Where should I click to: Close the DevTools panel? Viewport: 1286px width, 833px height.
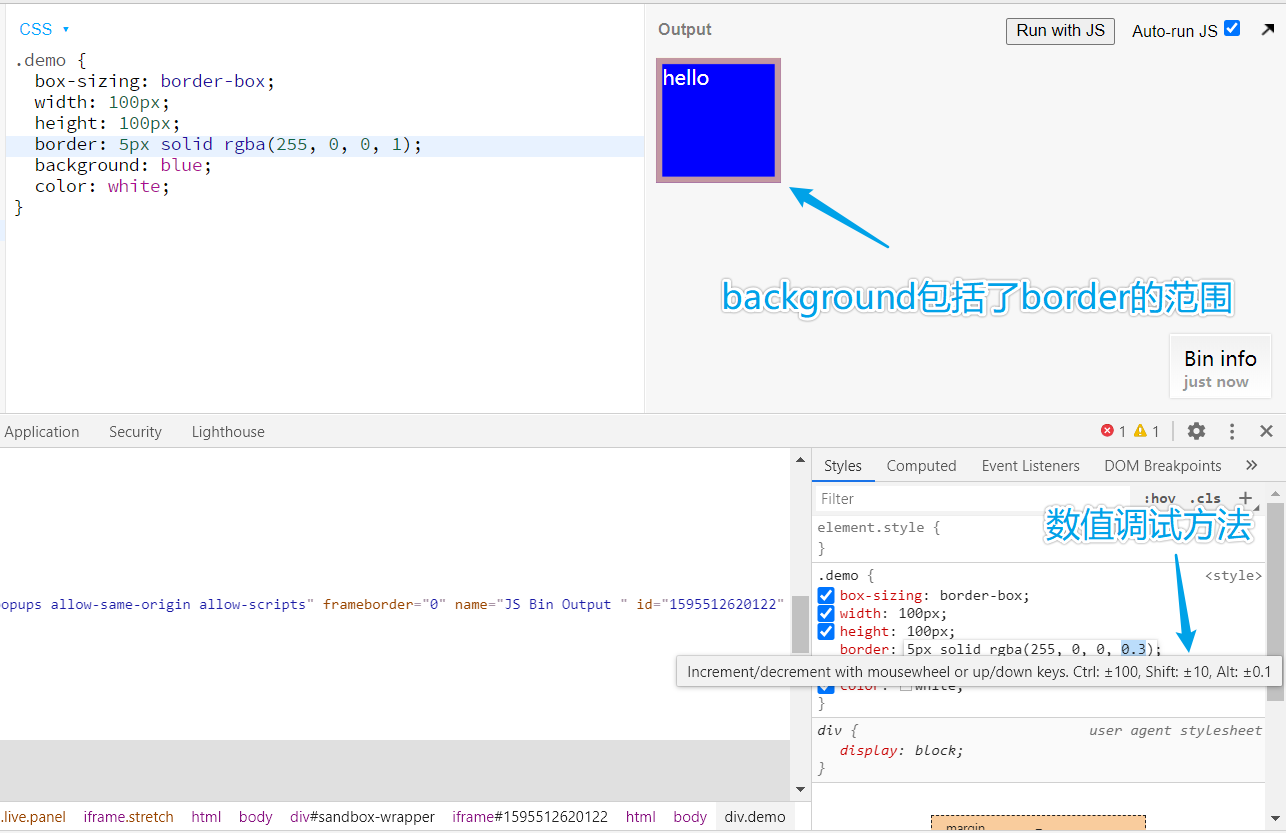point(1266,431)
